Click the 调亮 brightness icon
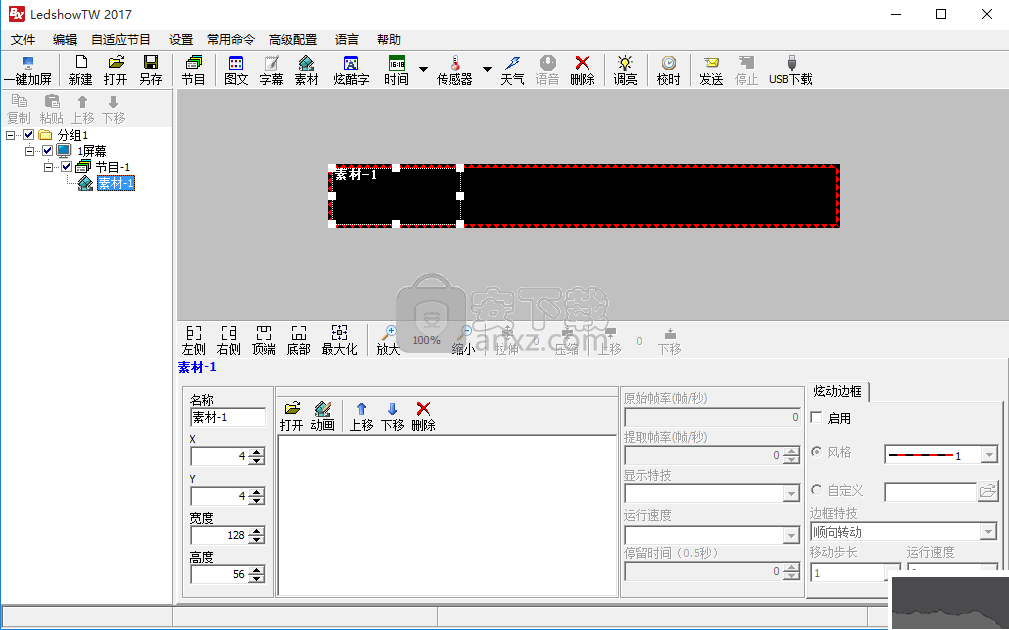Image resolution: width=1009 pixels, height=630 pixels. pos(625,70)
